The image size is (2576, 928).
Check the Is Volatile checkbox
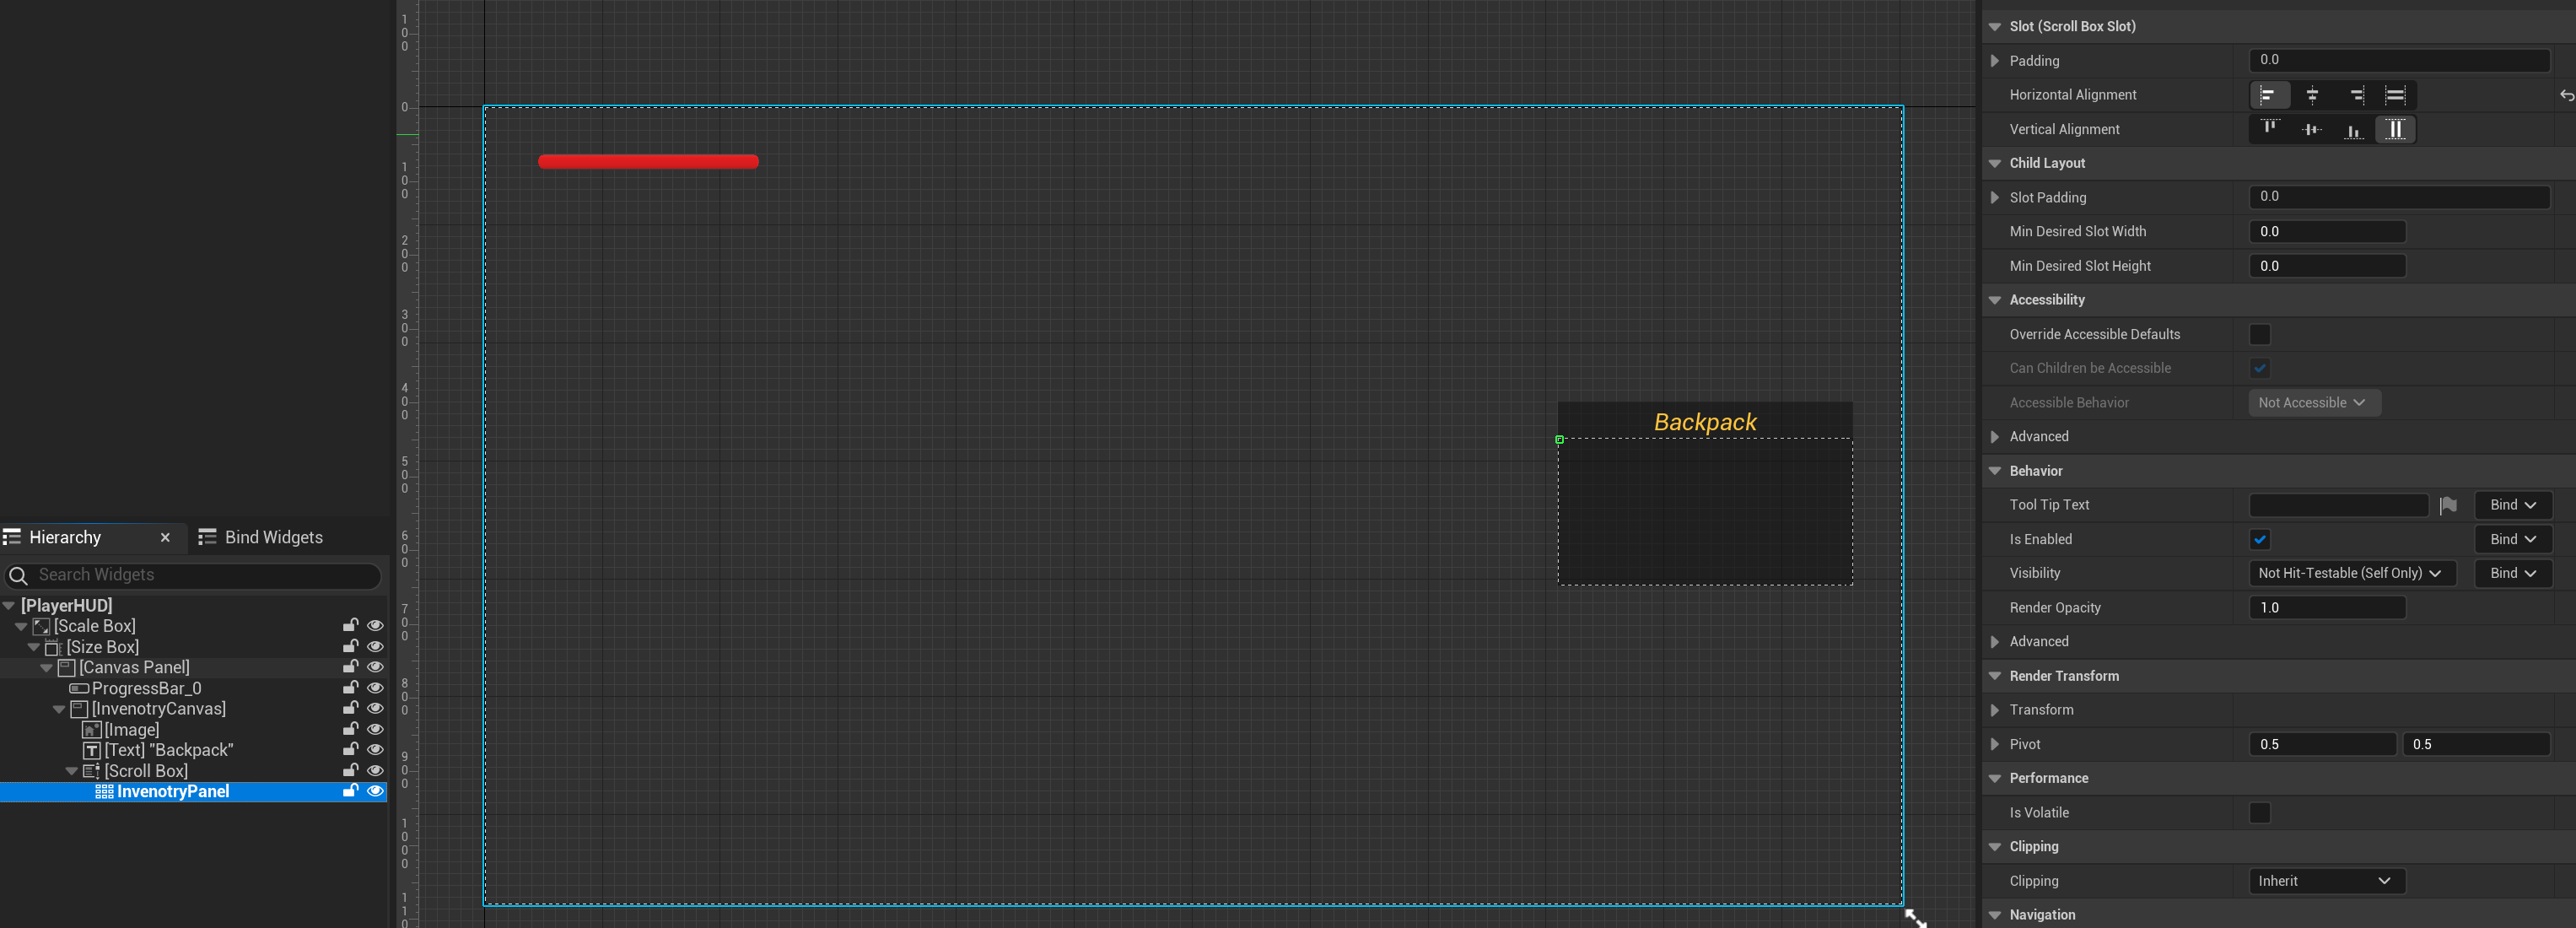pyautogui.click(x=2260, y=813)
